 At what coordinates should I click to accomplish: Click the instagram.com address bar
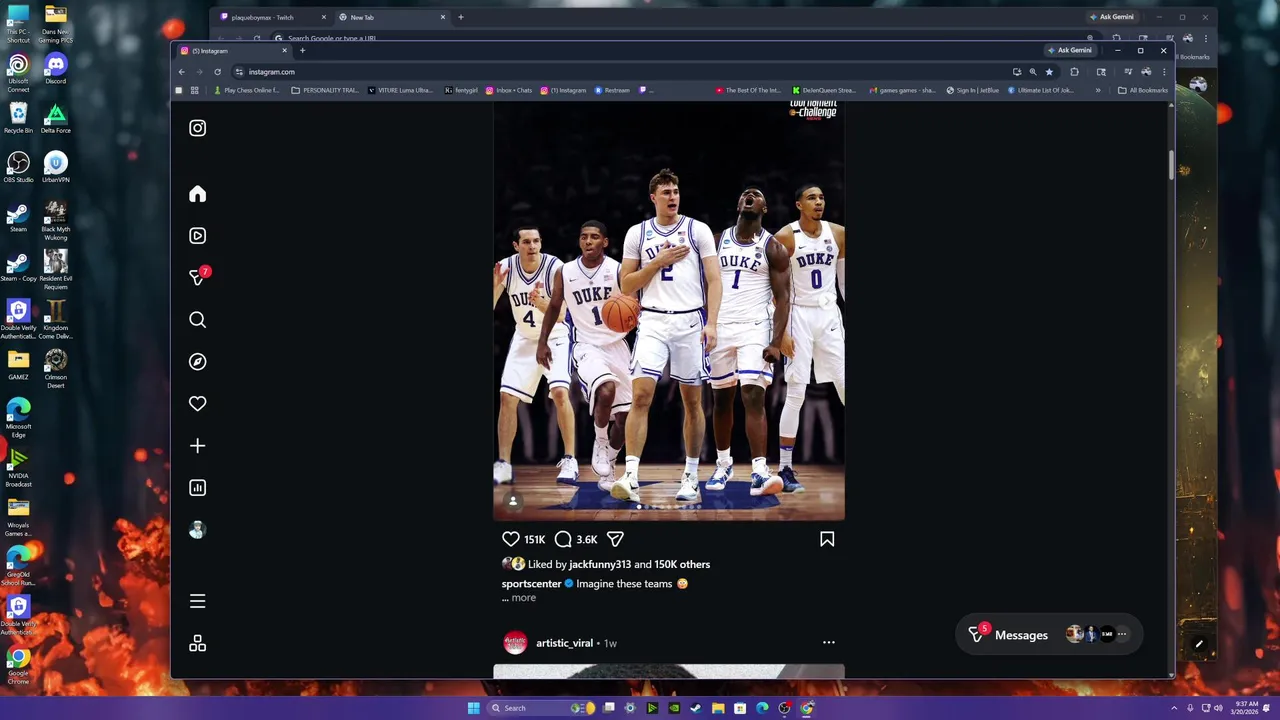point(620,72)
